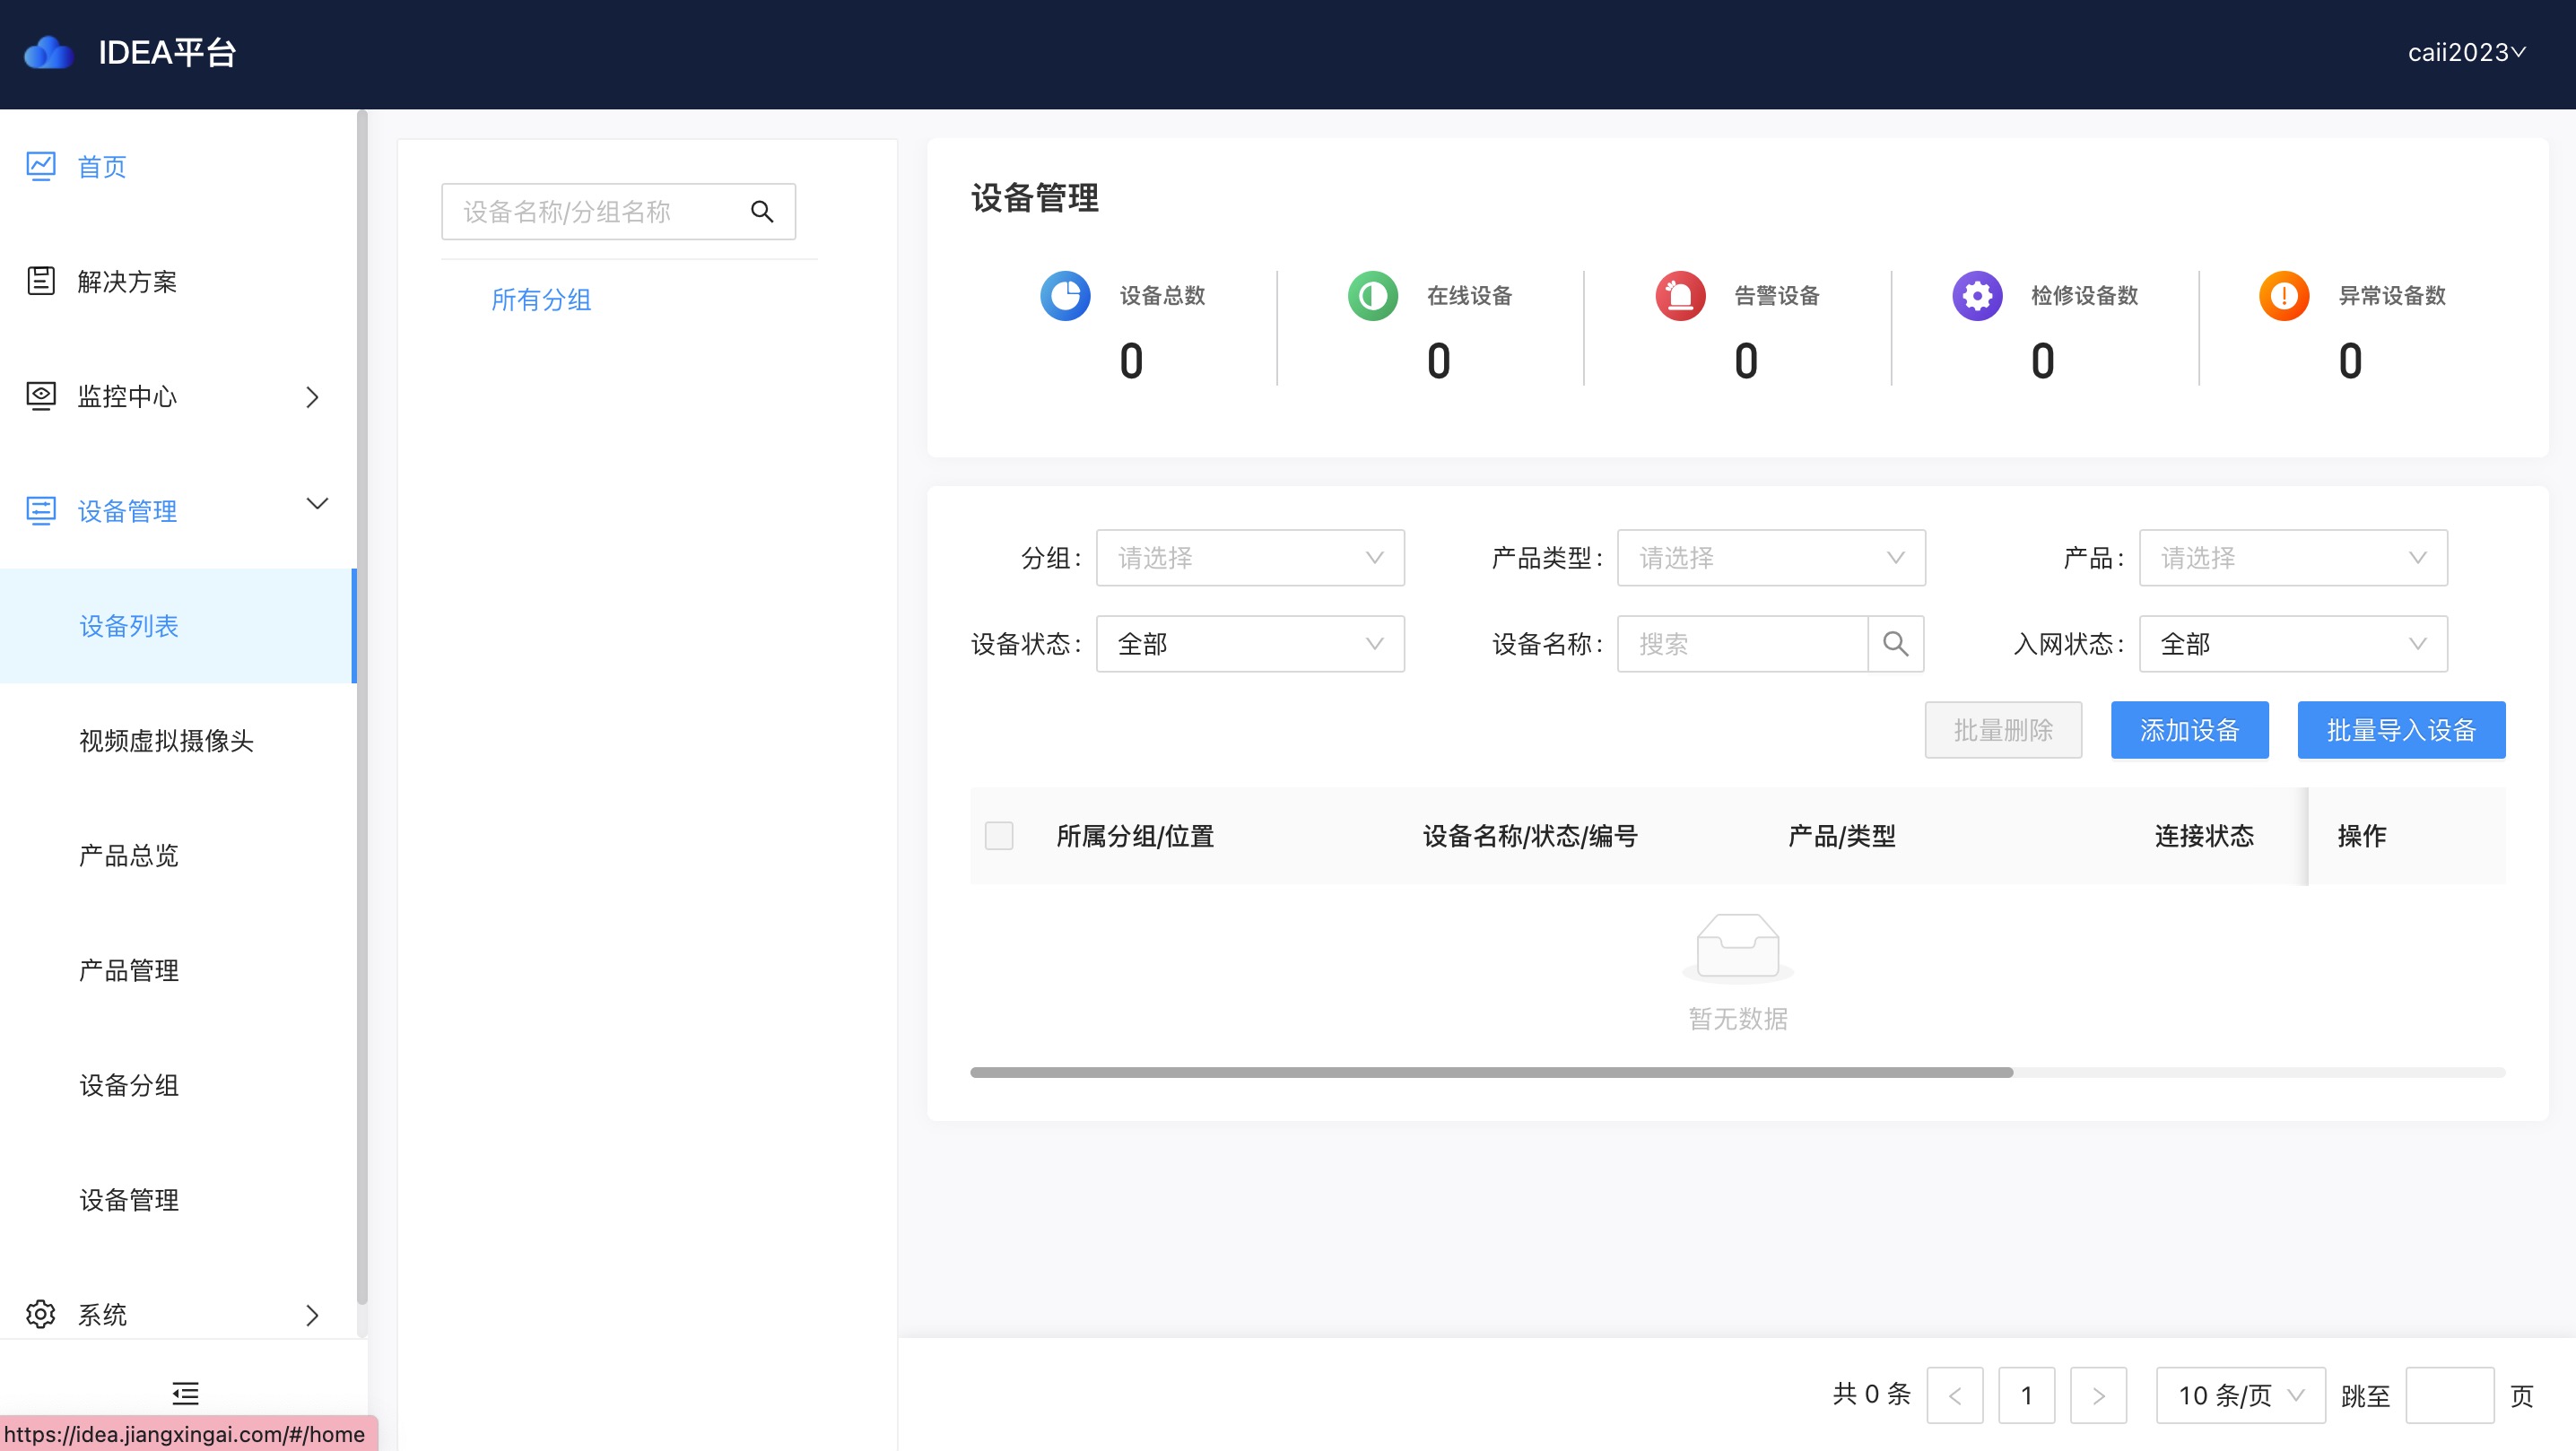The image size is (2576, 1451).
Task: Click the 连接状态 column header
Action: click(2204, 836)
